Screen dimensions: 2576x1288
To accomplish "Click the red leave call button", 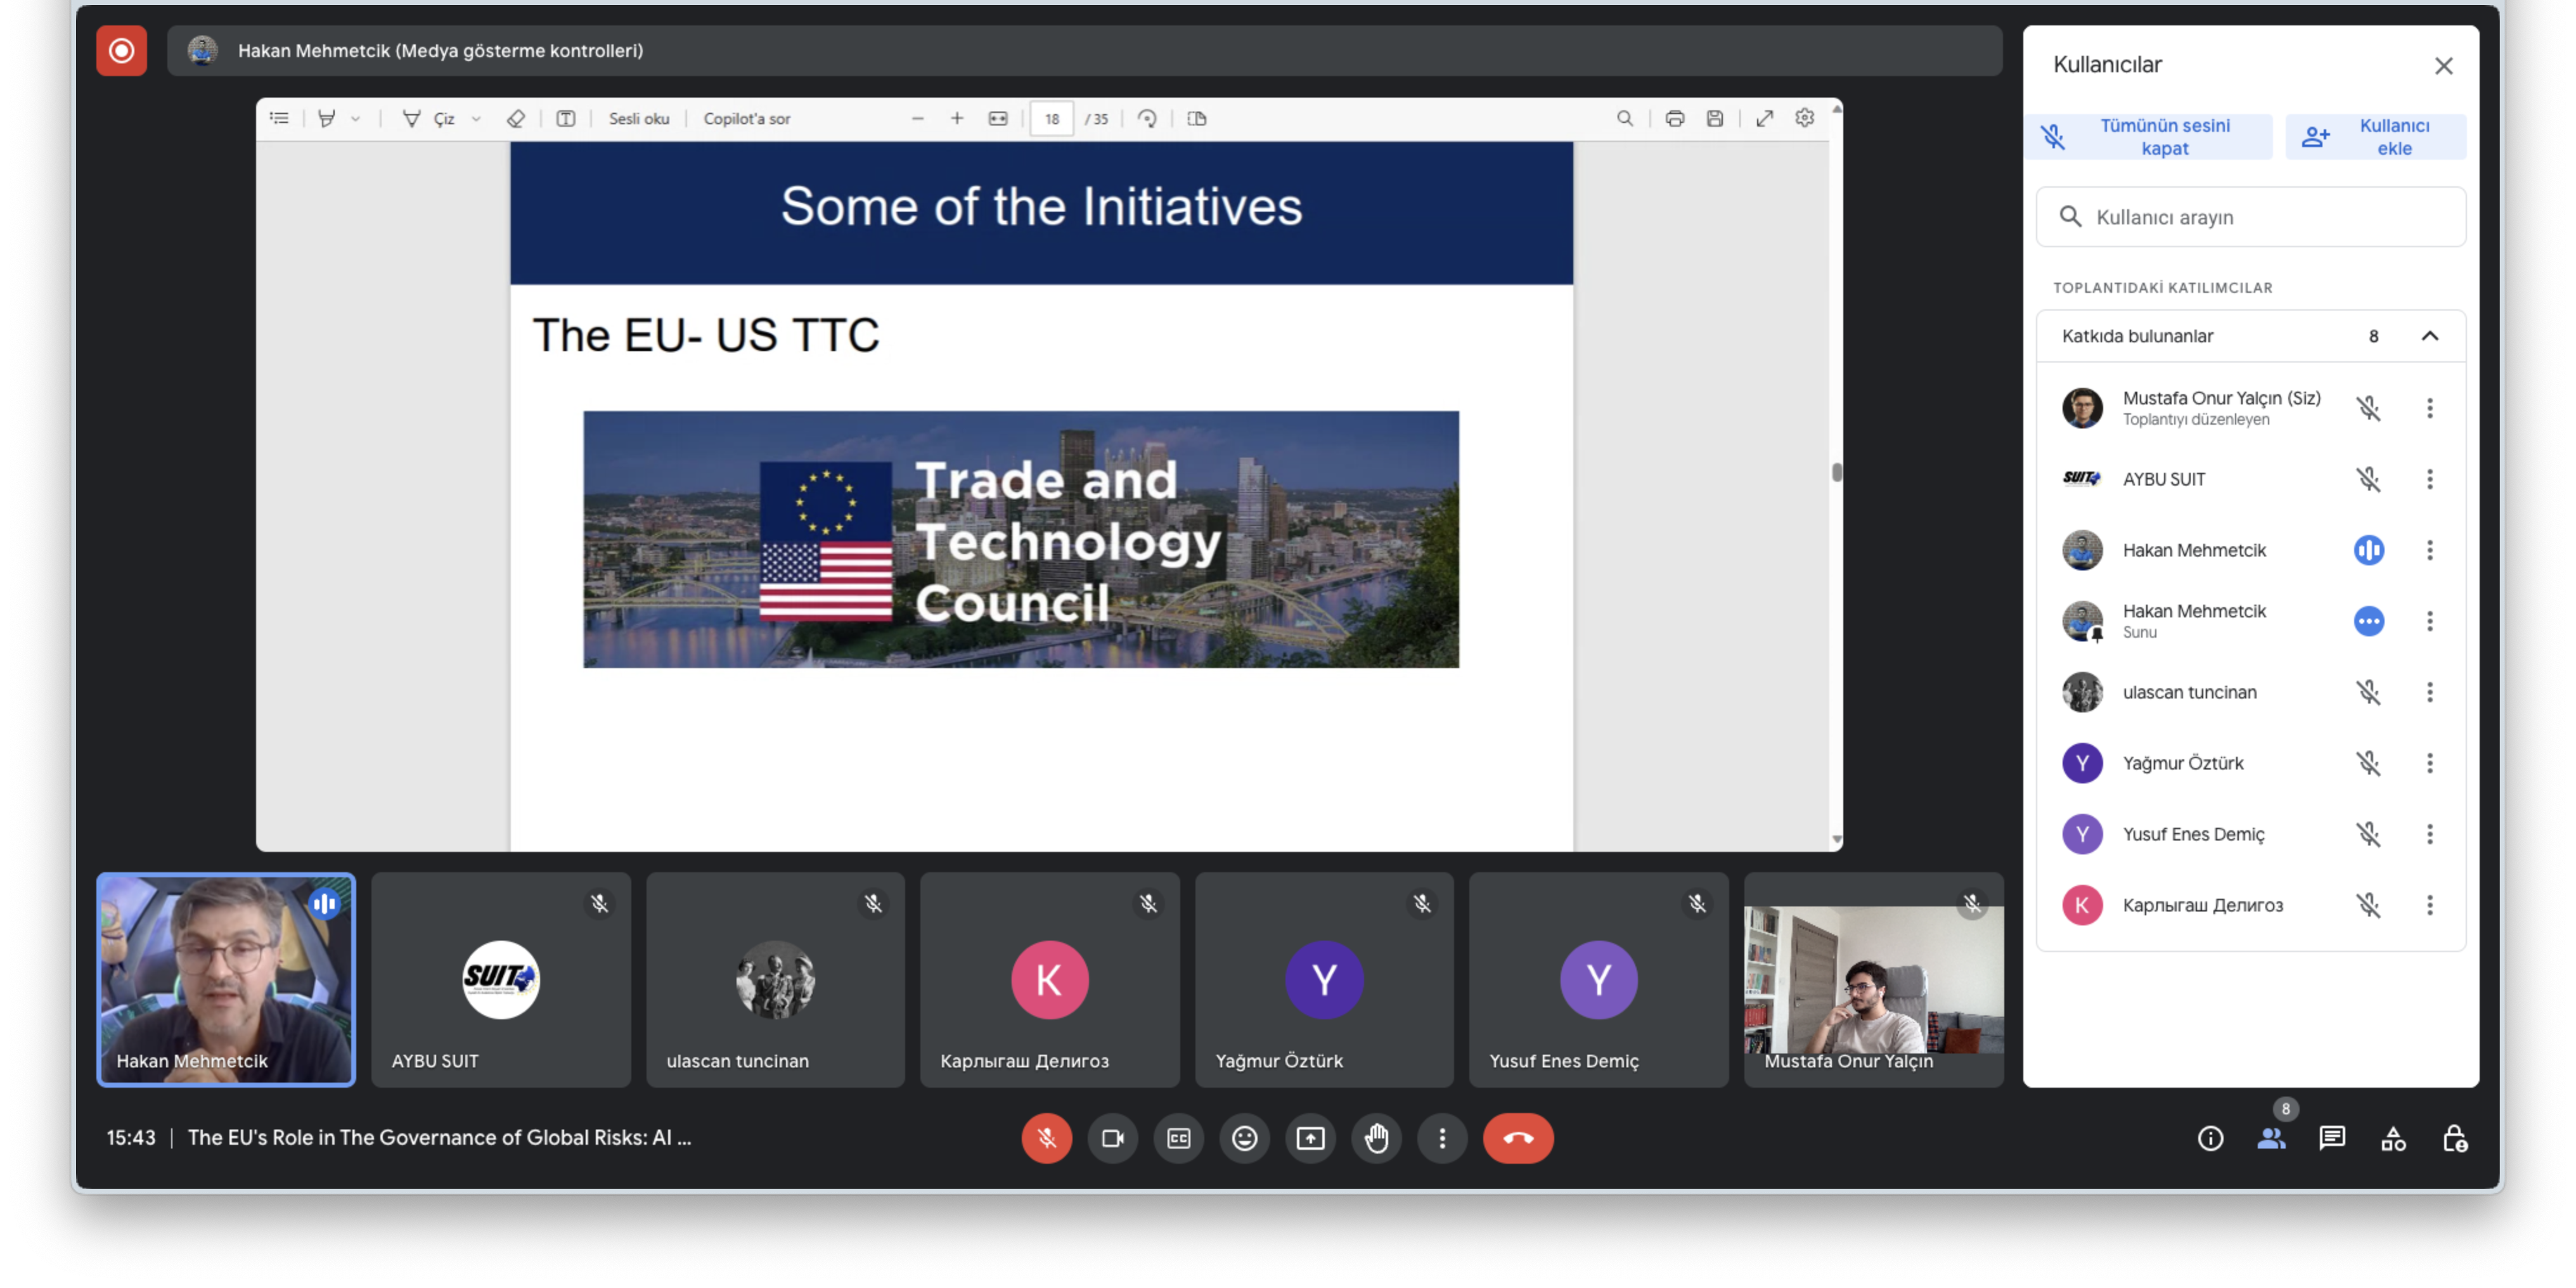I will coord(1517,1138).
